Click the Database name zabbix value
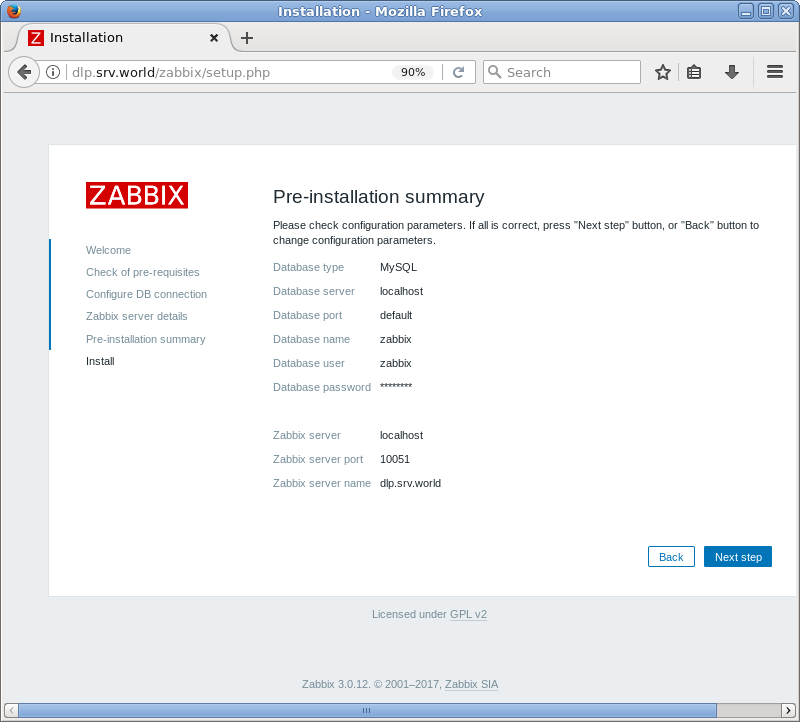 pyautogui.click(x=395, y=339)
